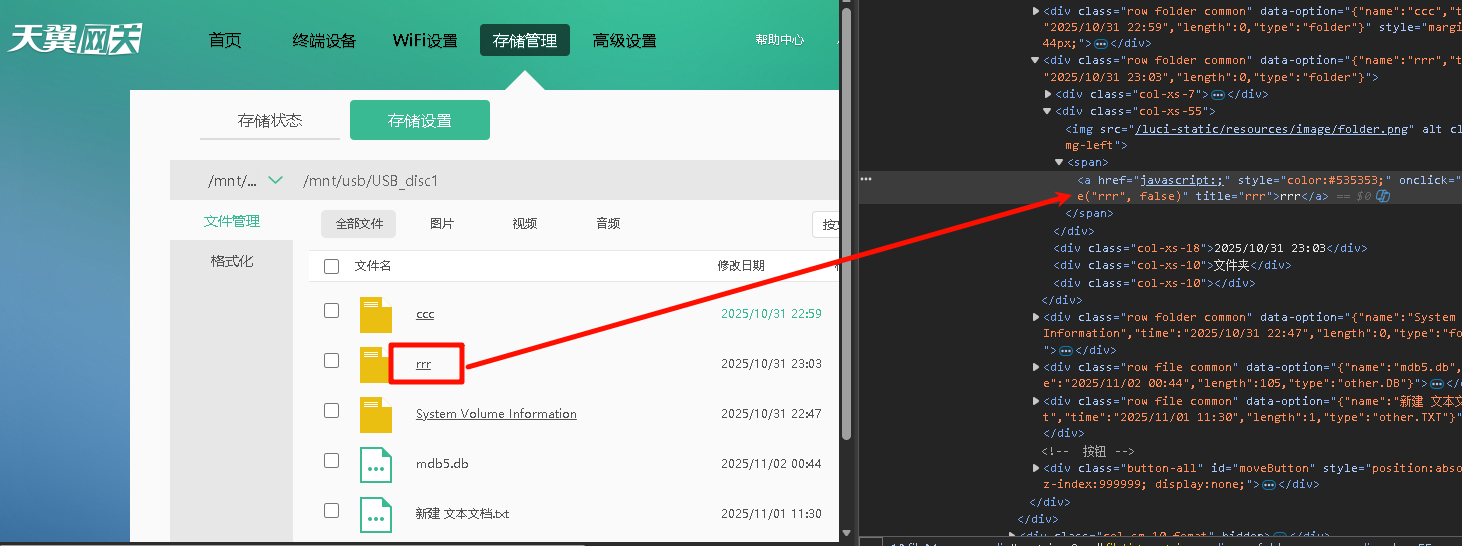Click the 修改日期 column header
The image size is (1462, 546).
[x=741, y=265]
